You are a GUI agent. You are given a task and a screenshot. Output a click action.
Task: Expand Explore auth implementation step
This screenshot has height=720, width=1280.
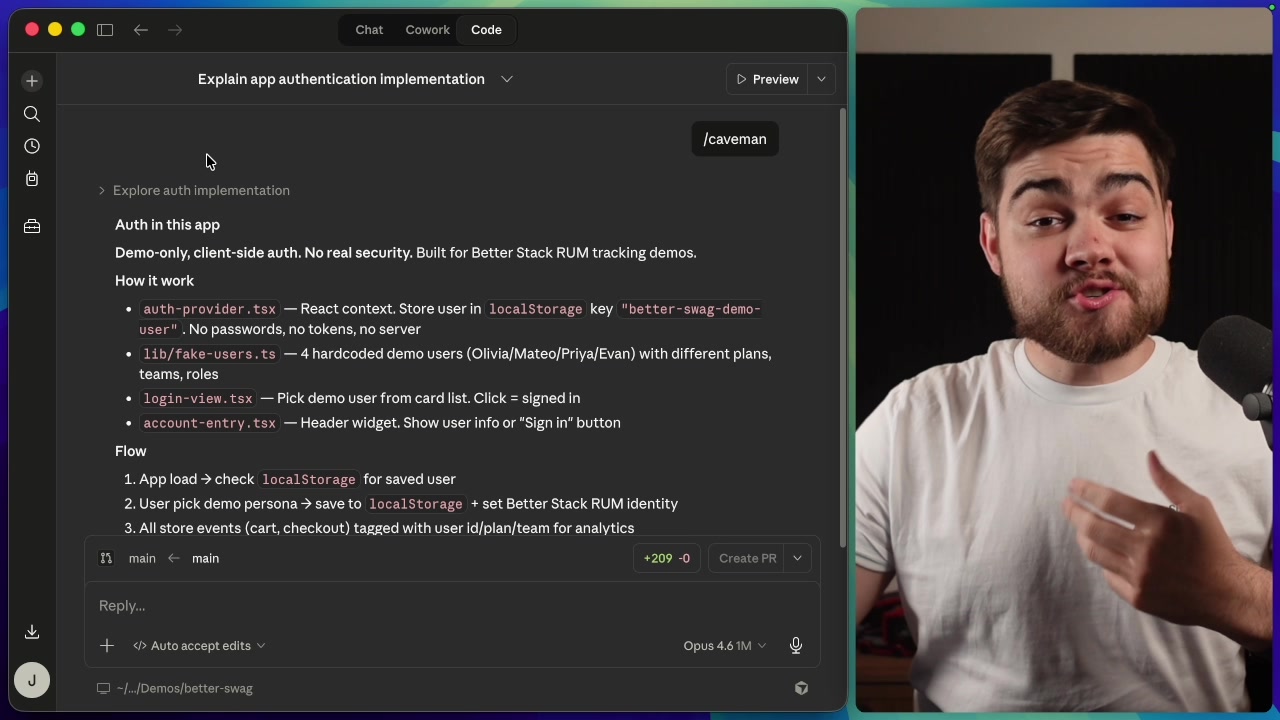(195, 190)
